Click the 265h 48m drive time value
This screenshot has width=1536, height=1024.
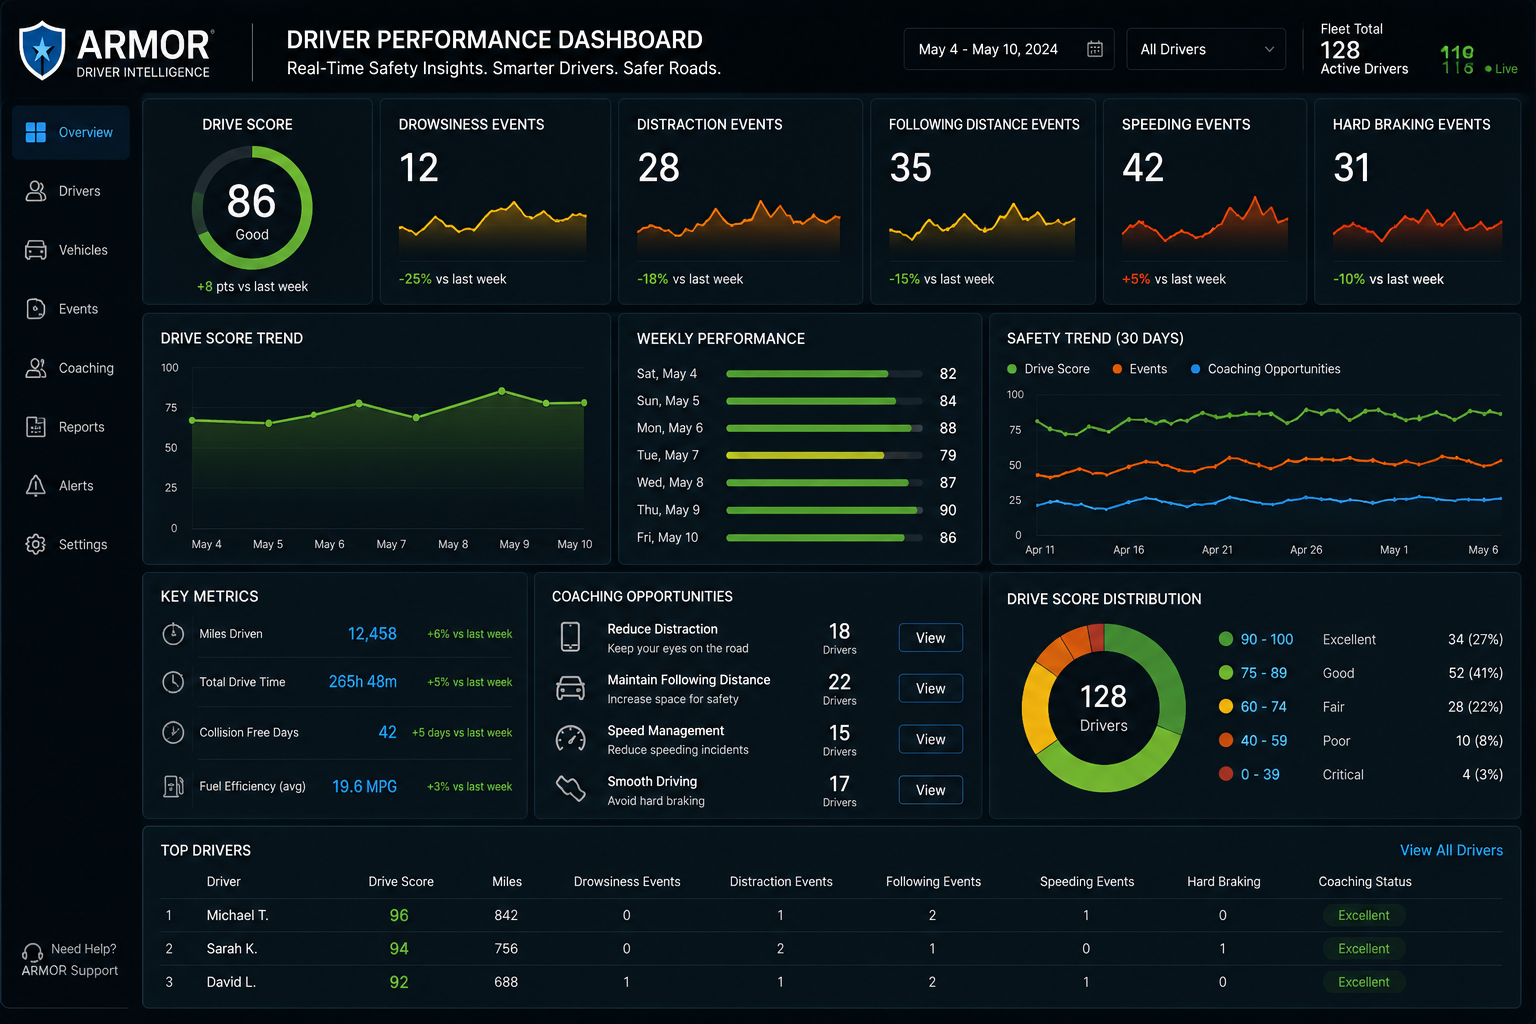coord(363,682)
